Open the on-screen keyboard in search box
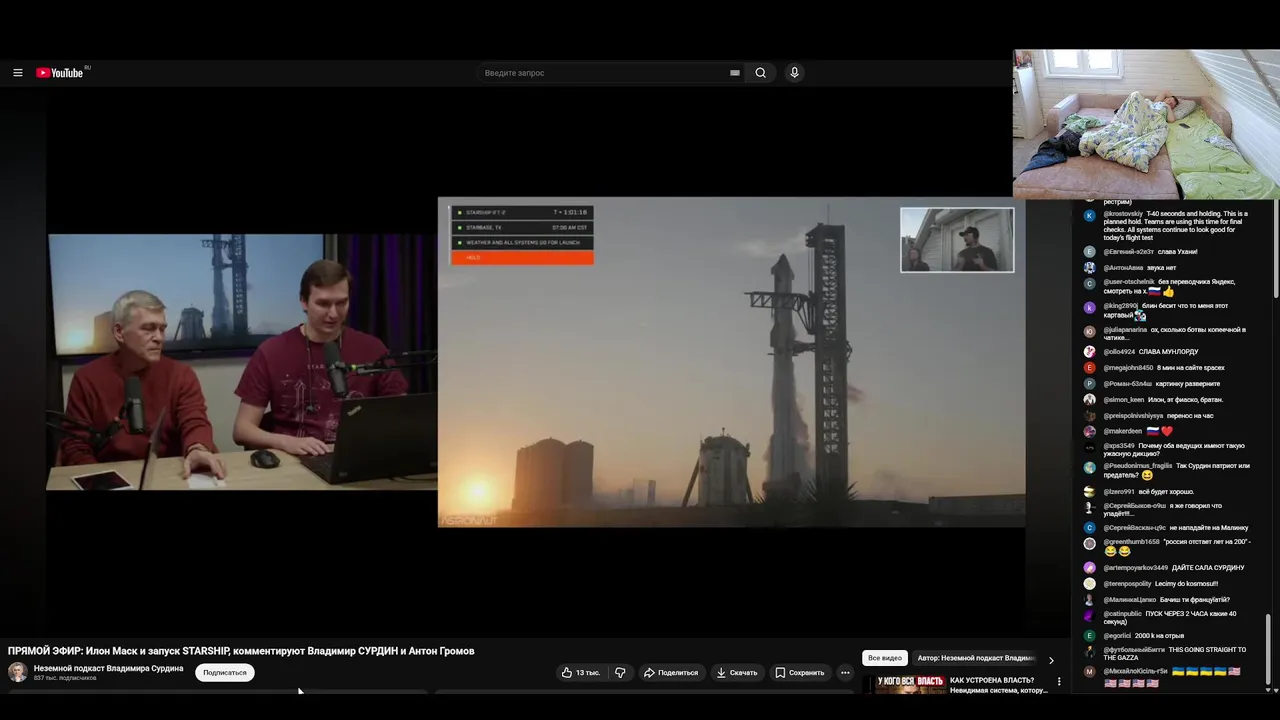1280x720 pixels. click(735, 73)
